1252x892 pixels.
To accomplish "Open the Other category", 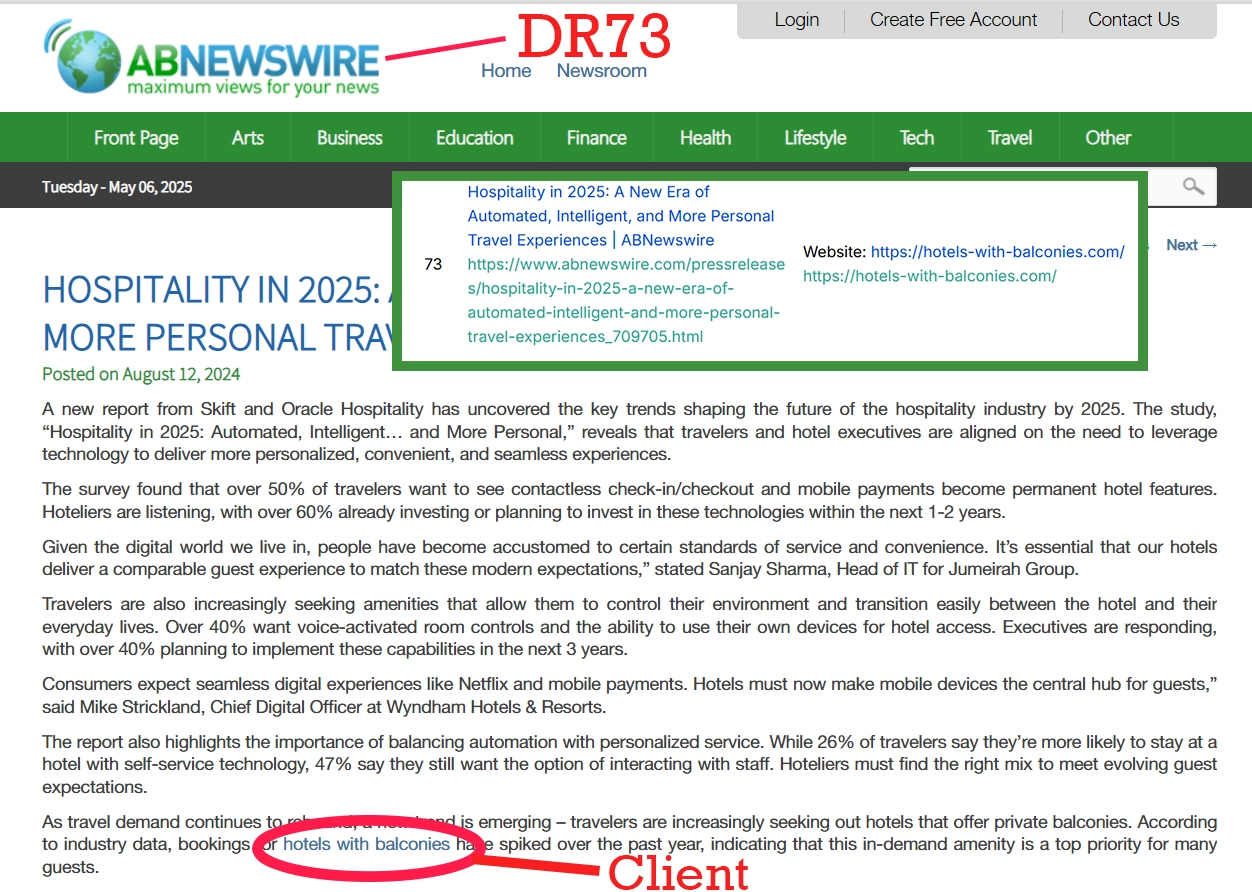I will [x=1108, y=138].
